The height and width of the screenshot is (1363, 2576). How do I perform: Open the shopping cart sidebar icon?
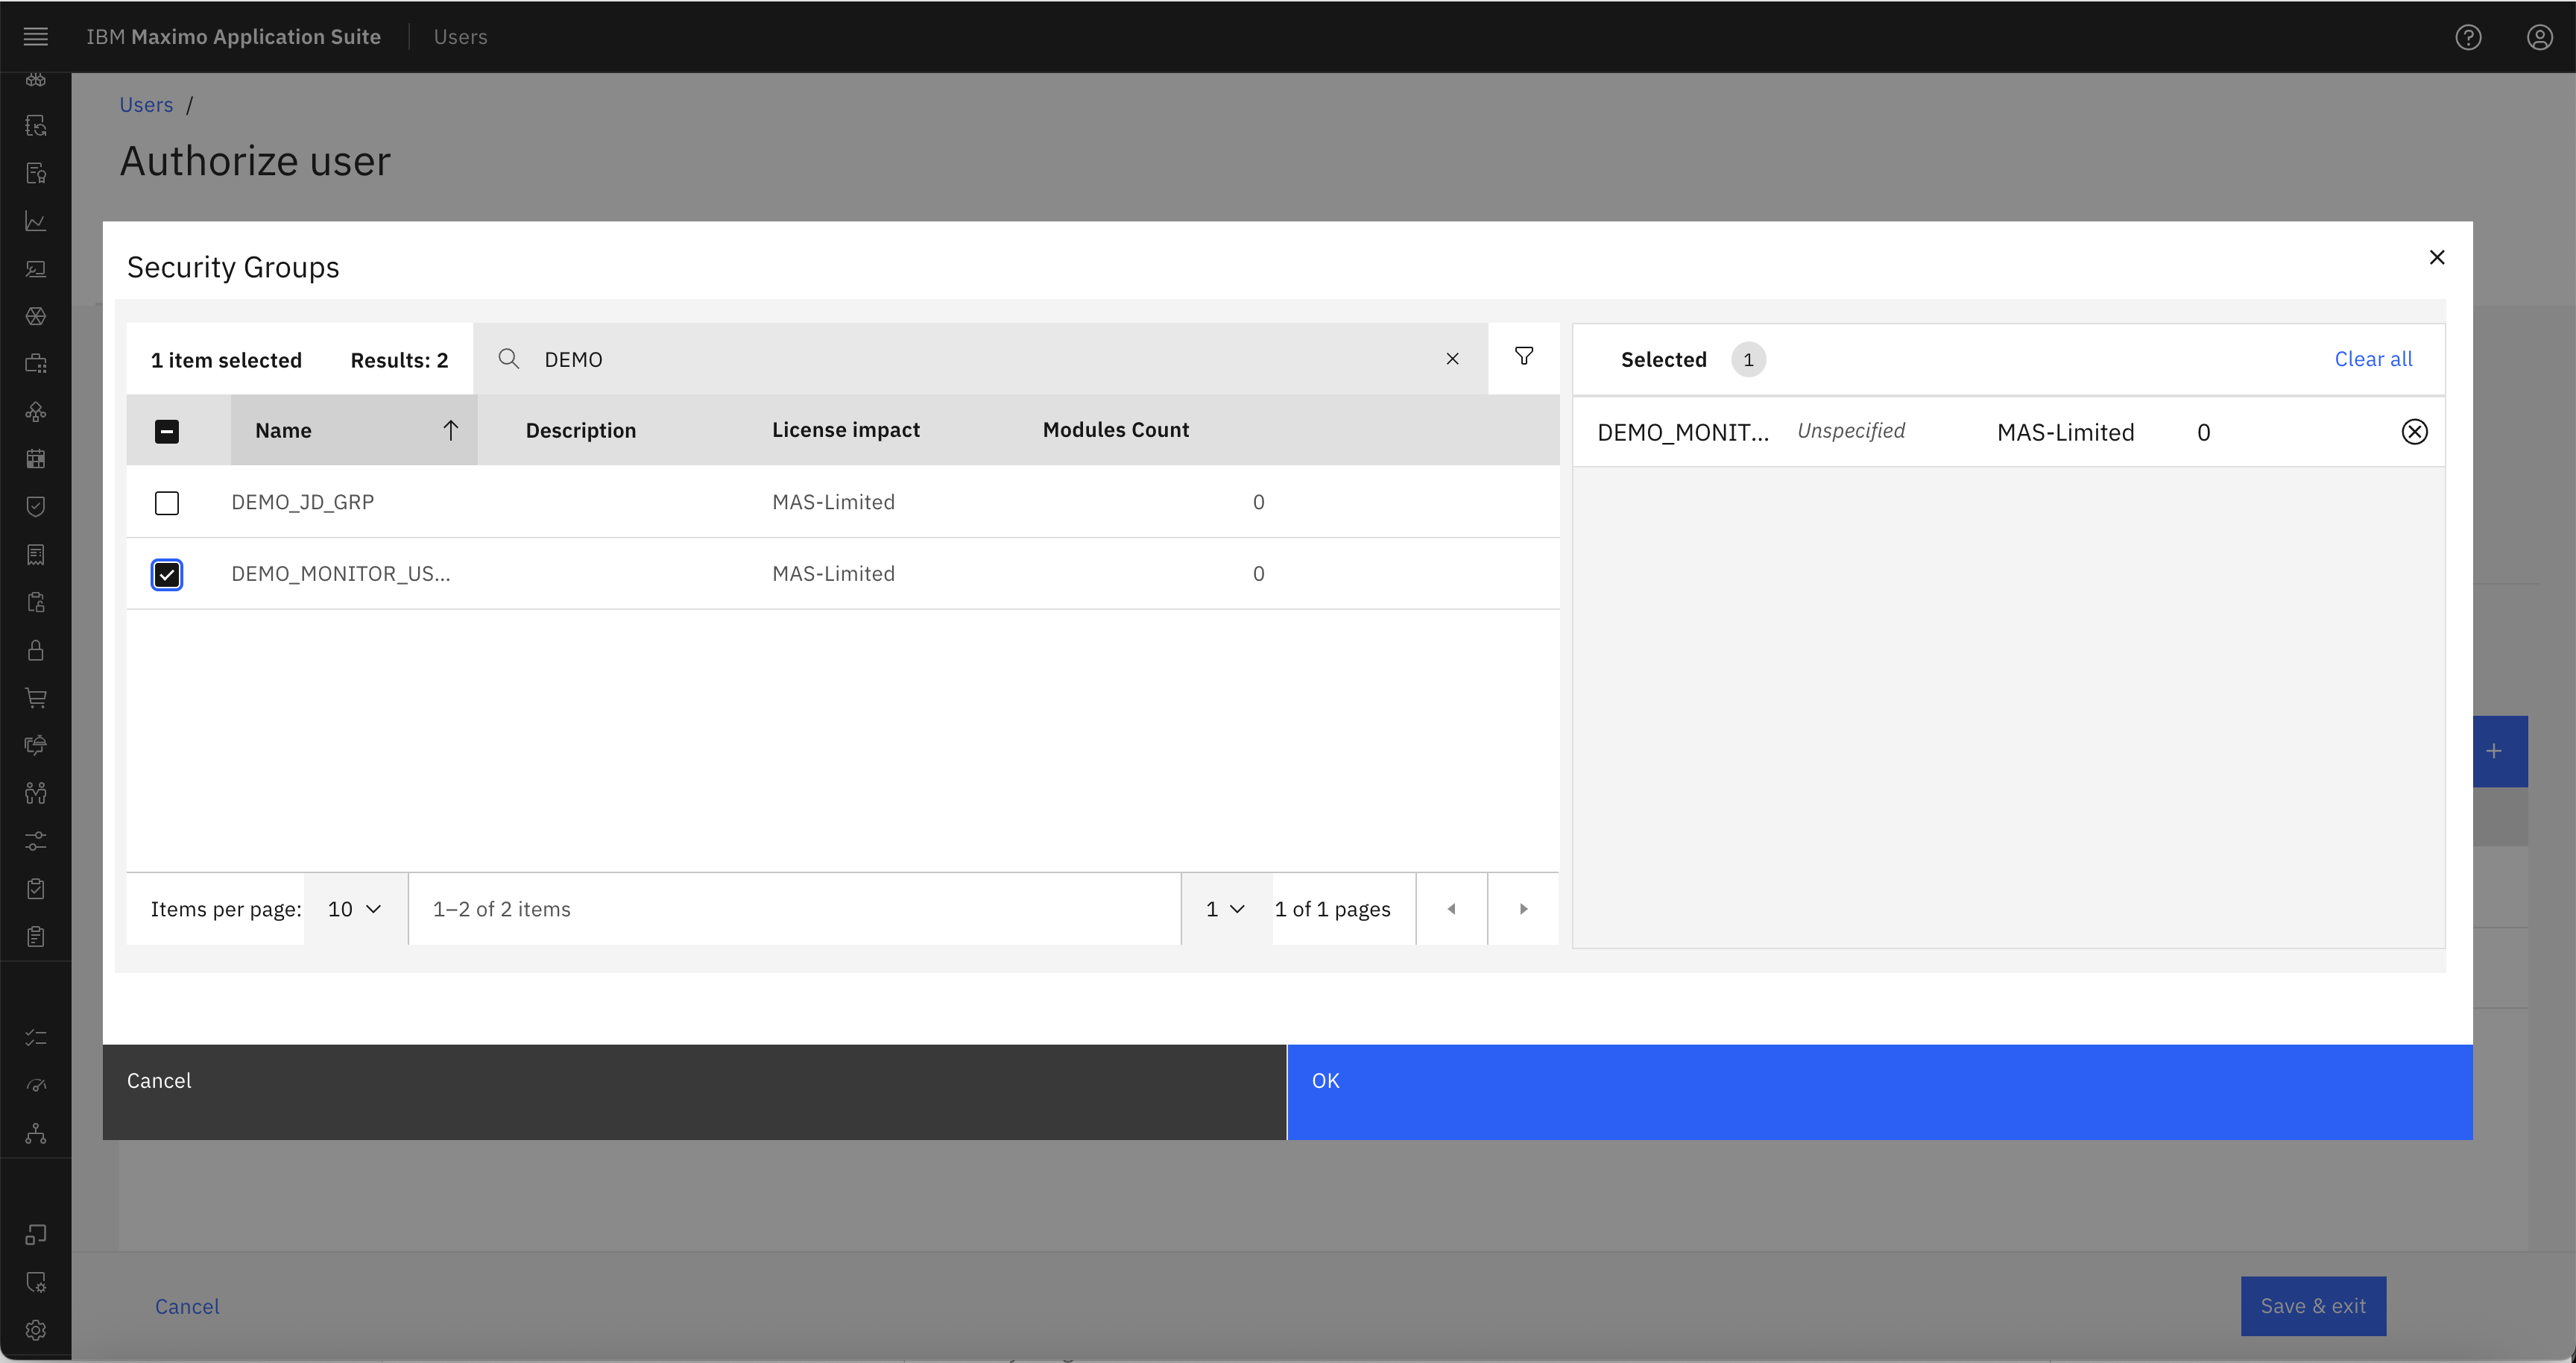click(36, 698)
